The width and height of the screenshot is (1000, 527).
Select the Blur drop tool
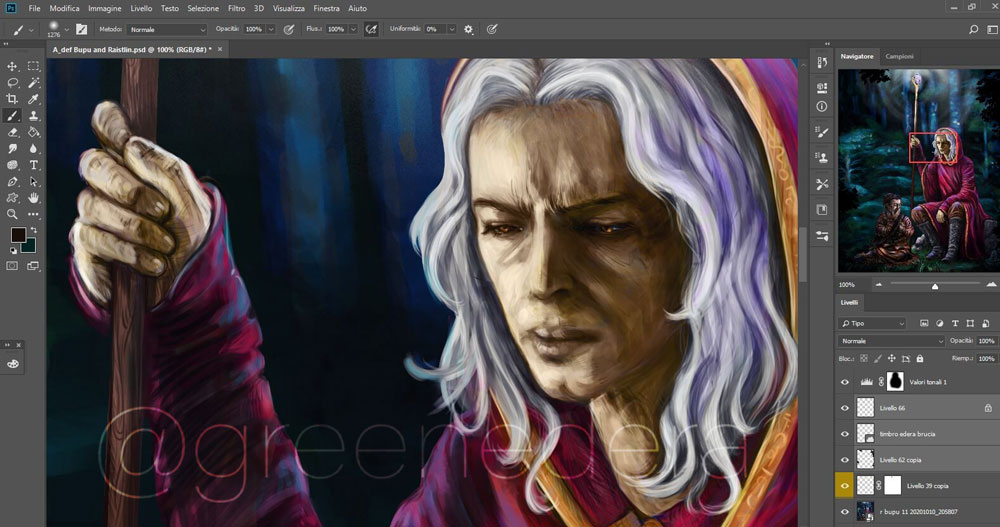point(33,149)
